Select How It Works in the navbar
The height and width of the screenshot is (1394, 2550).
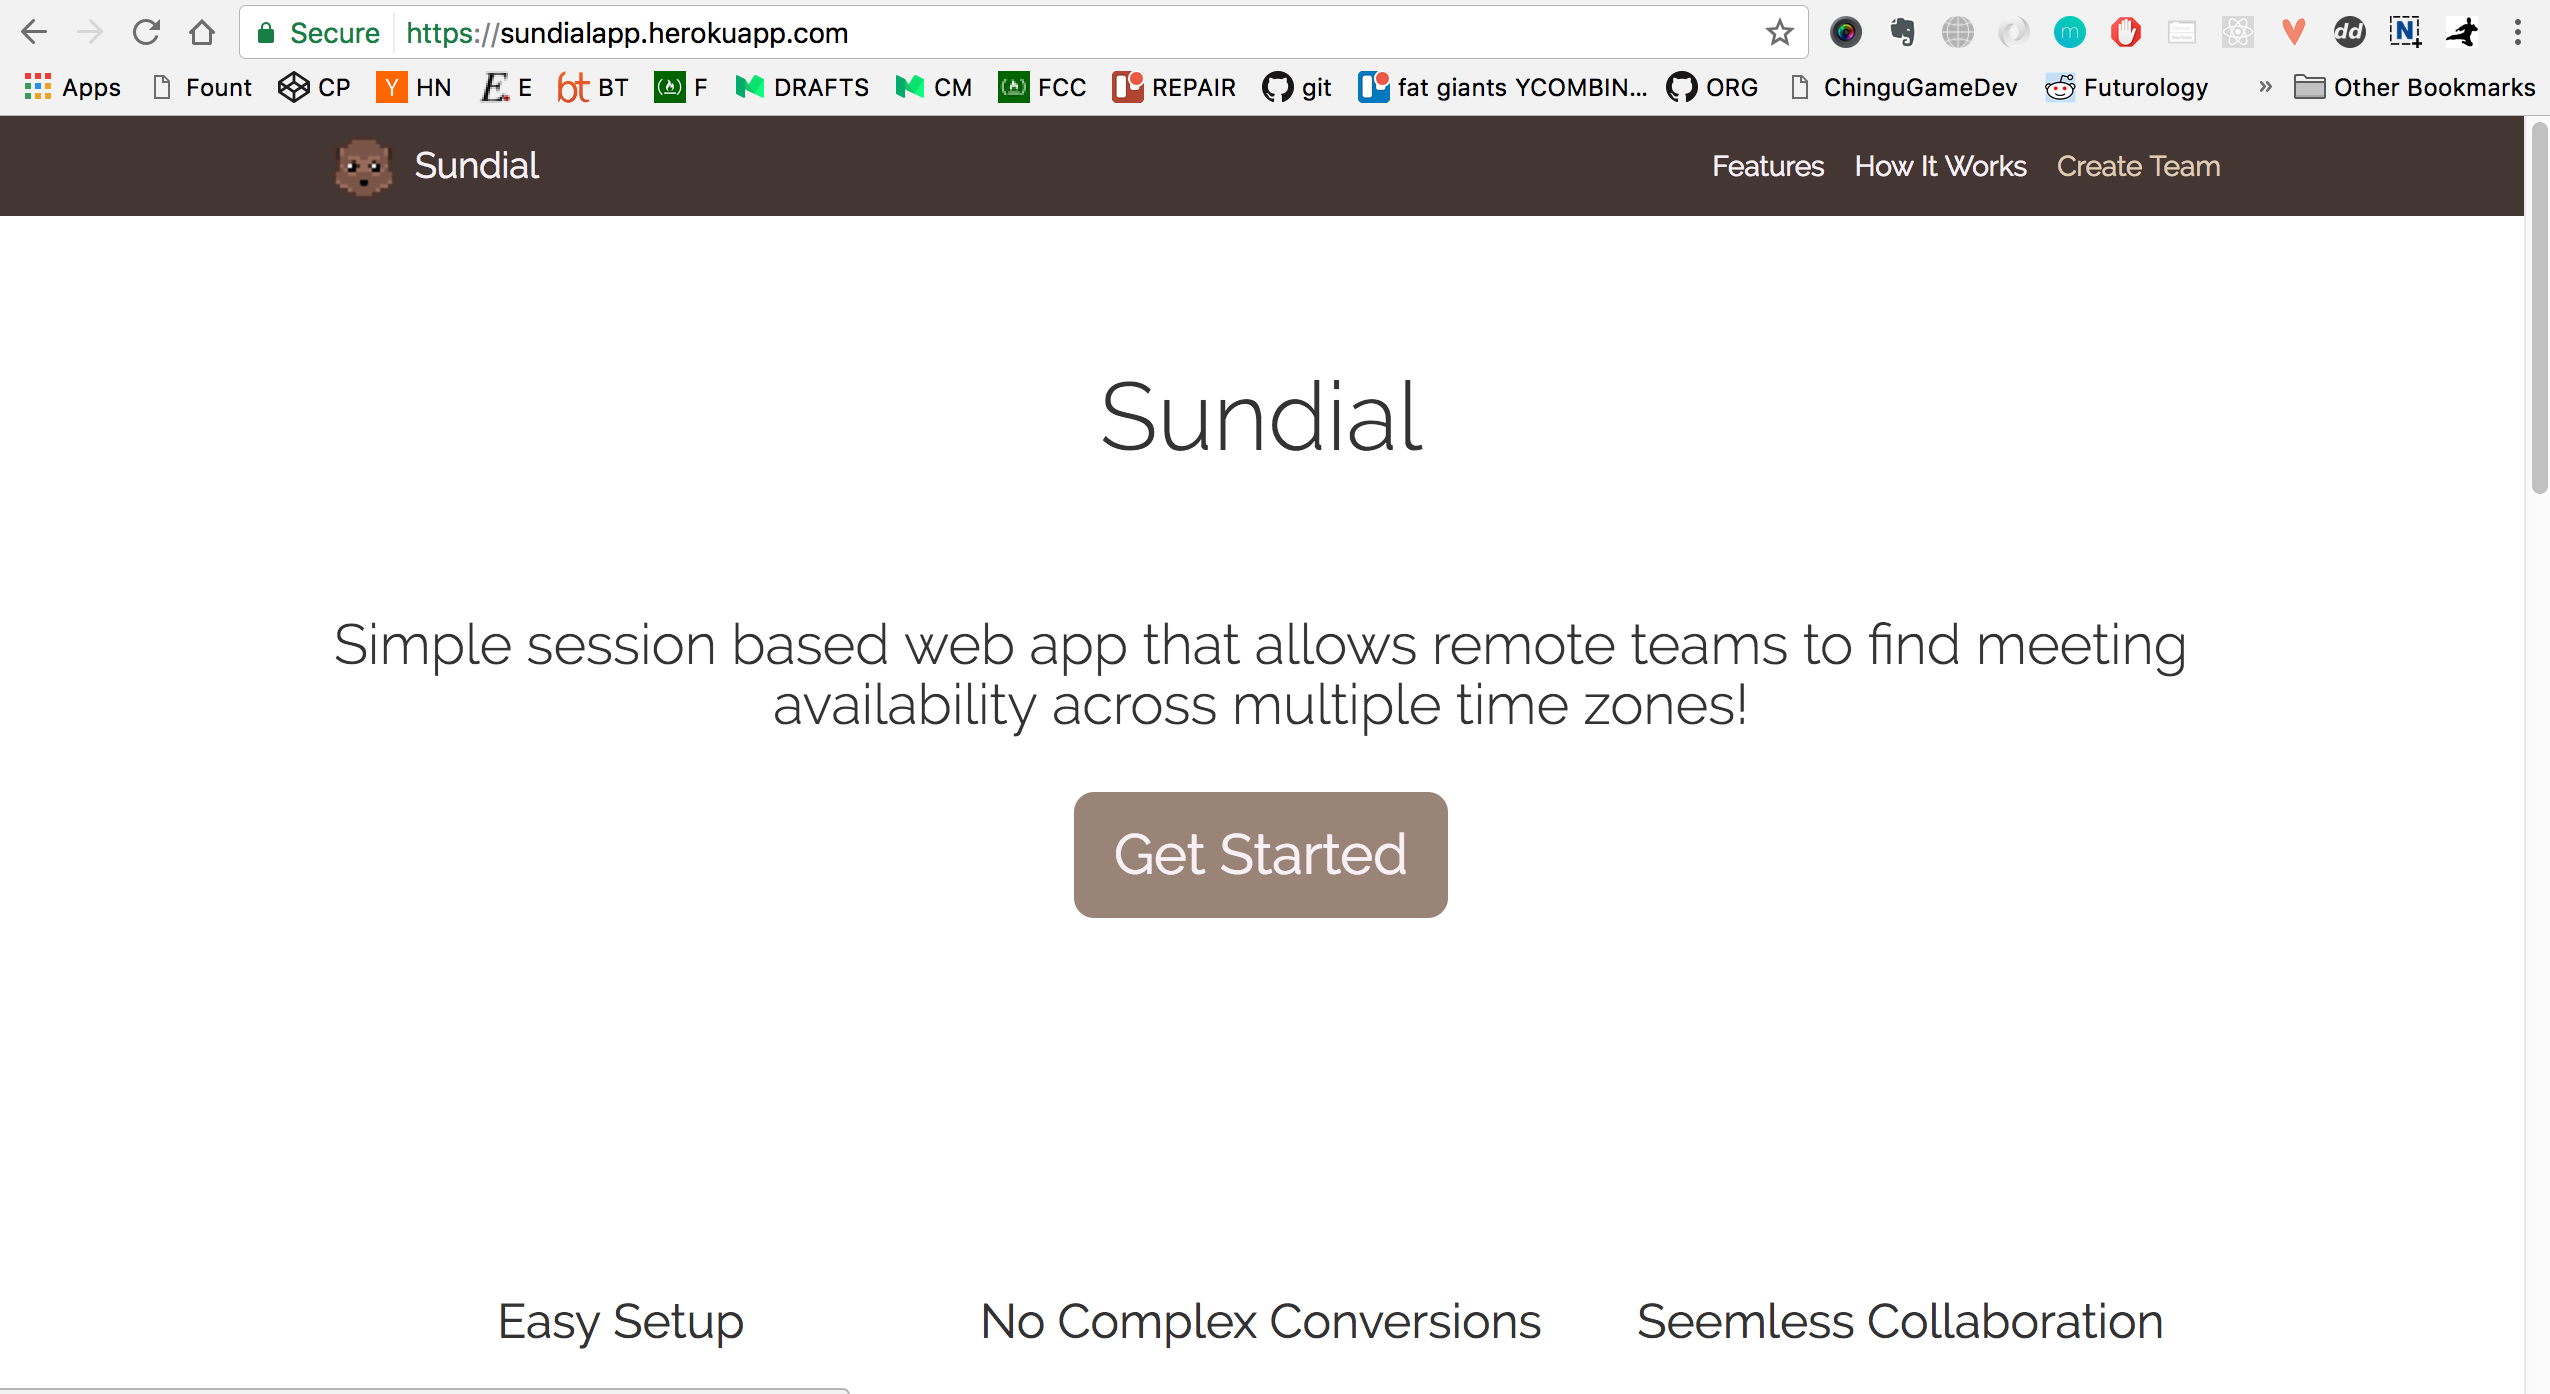pyautogui.click(x=1940, y=166)
